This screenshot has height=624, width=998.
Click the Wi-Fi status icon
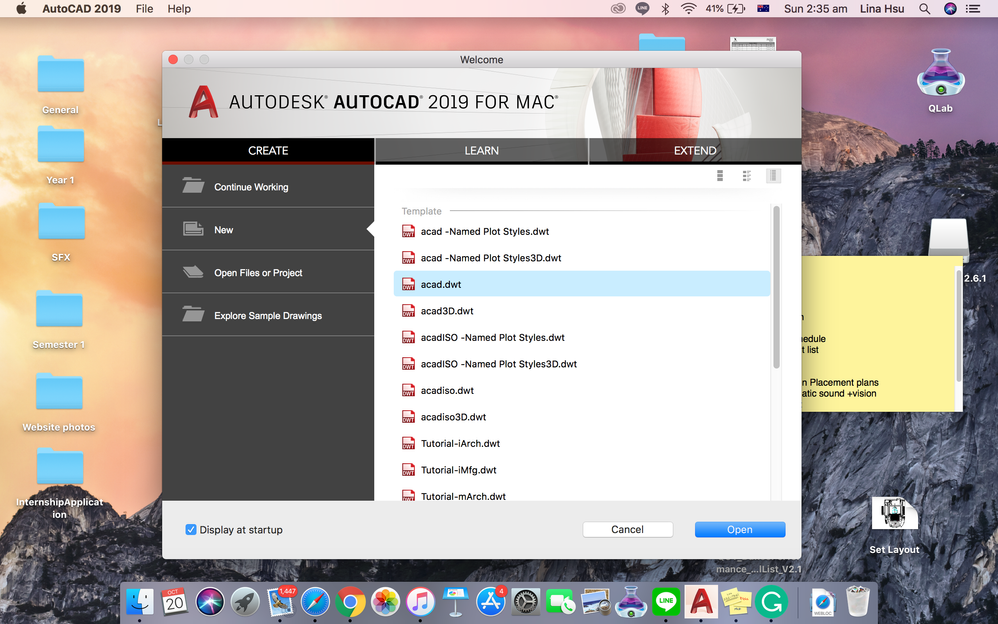[x=688, y=9]
